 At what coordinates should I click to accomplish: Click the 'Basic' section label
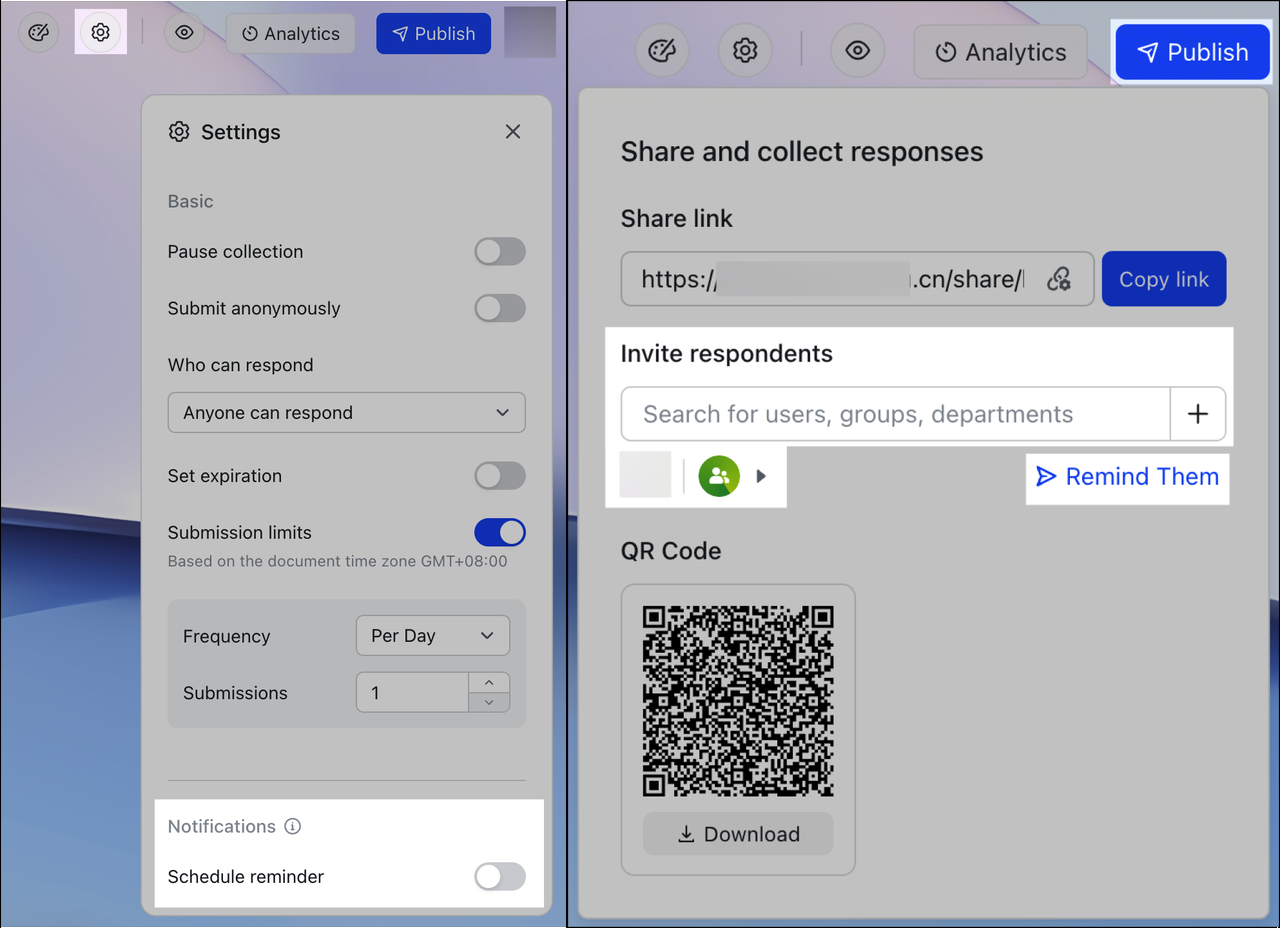tap(190, 201)
